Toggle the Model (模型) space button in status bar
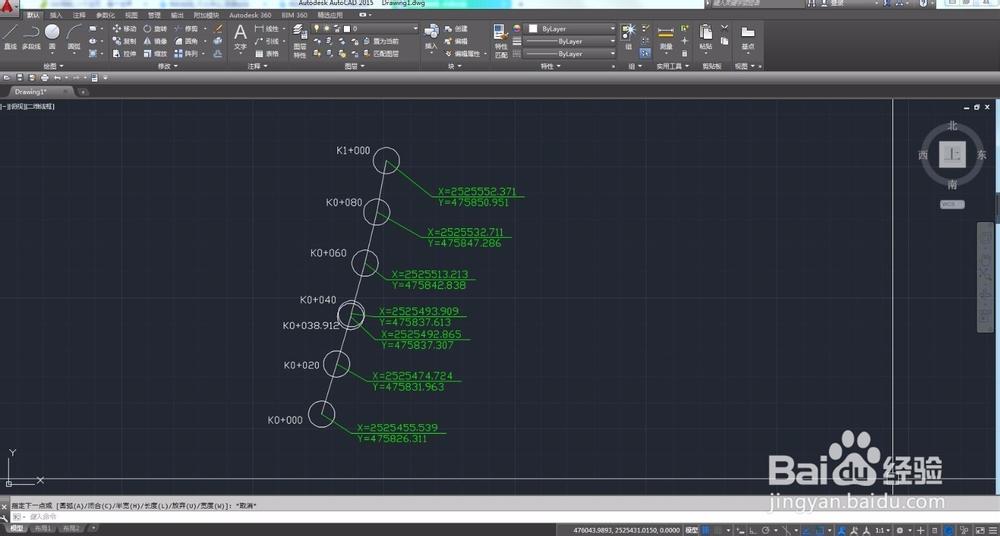The image size is (1000, 536). [691, 530]
